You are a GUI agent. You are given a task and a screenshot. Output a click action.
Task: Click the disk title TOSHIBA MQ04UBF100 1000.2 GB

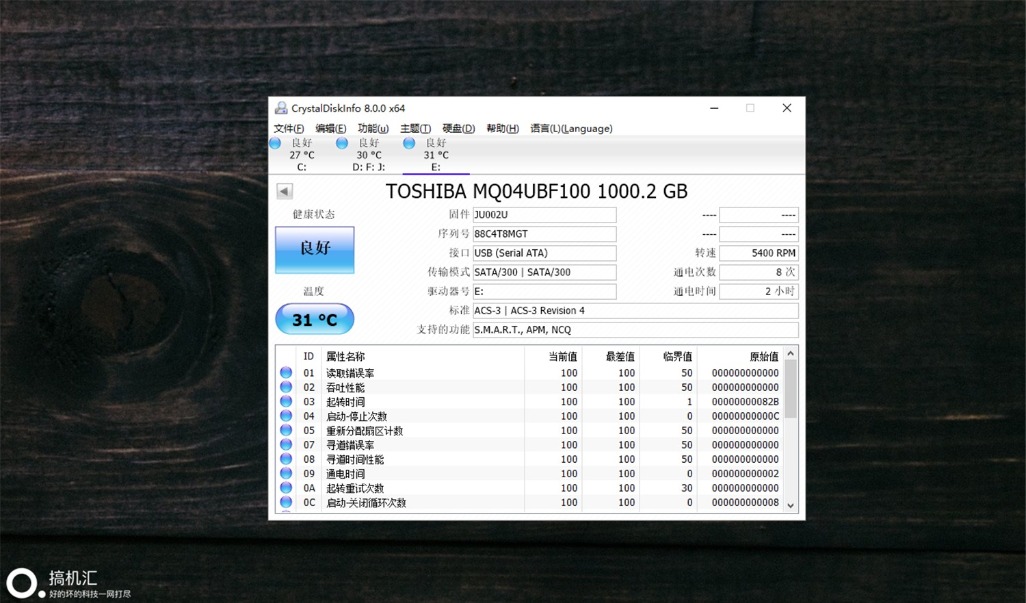coord(537,191)
